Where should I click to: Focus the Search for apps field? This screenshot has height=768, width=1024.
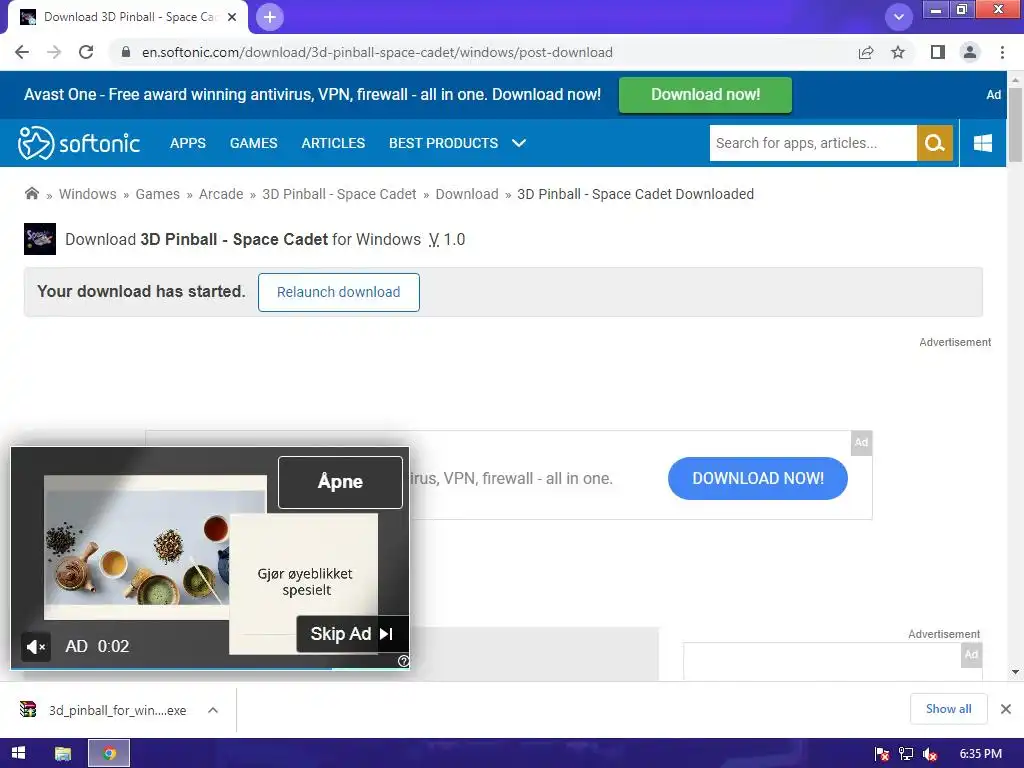(x=813, y=143)
